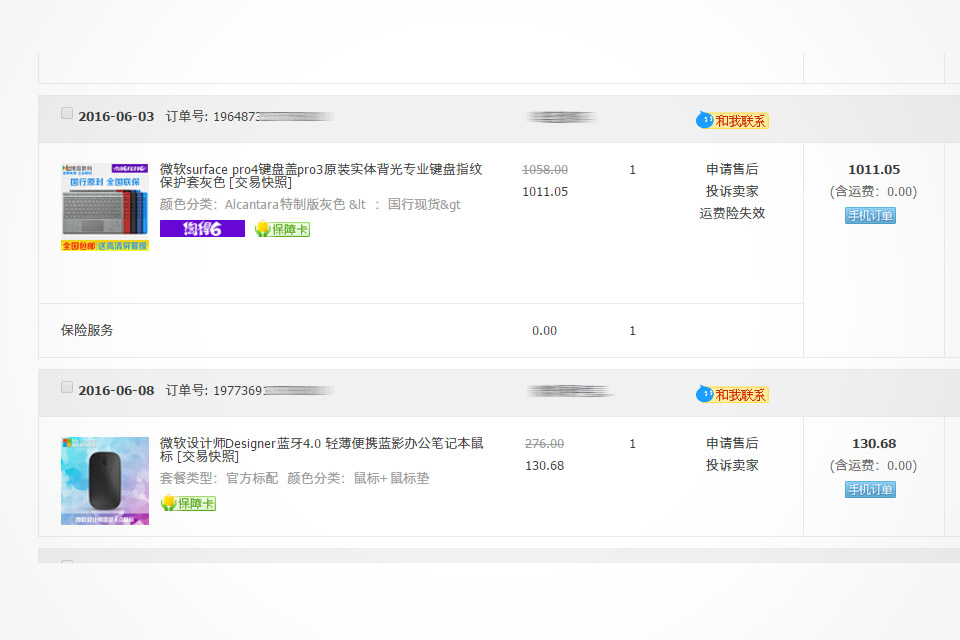Click the 手机订单 button on the 130.68 order
This screenshot has width=960, height=640.
coord(870,490)
